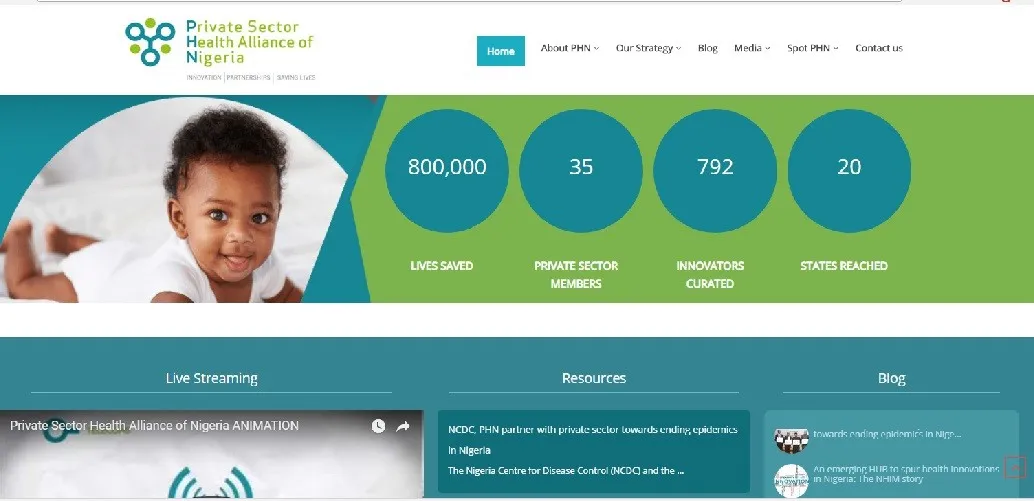Open the first blog post thumbnail image
The width and height of the screenshot is (1034, 501).
tap(791, 440)
